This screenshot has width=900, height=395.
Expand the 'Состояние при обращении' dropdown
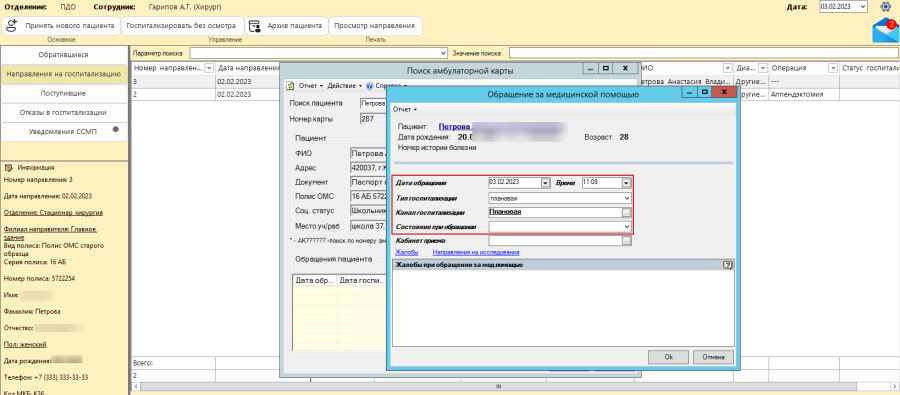pos(626,227)
